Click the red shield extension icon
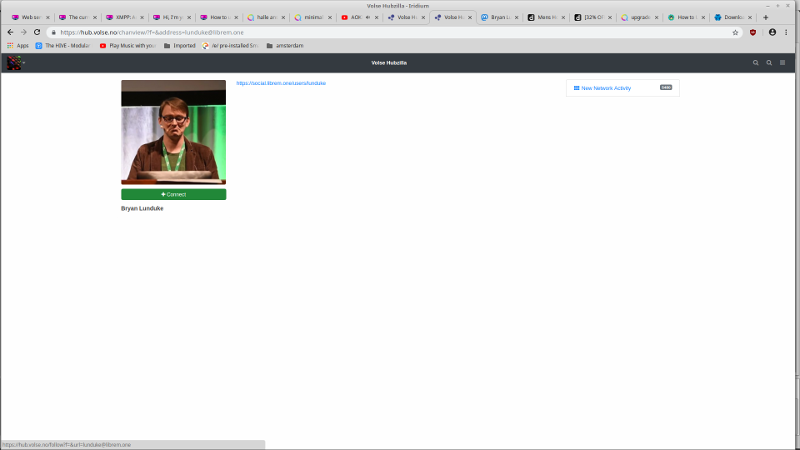The width and height of the screenshot is (800, 450). [753, 32]
